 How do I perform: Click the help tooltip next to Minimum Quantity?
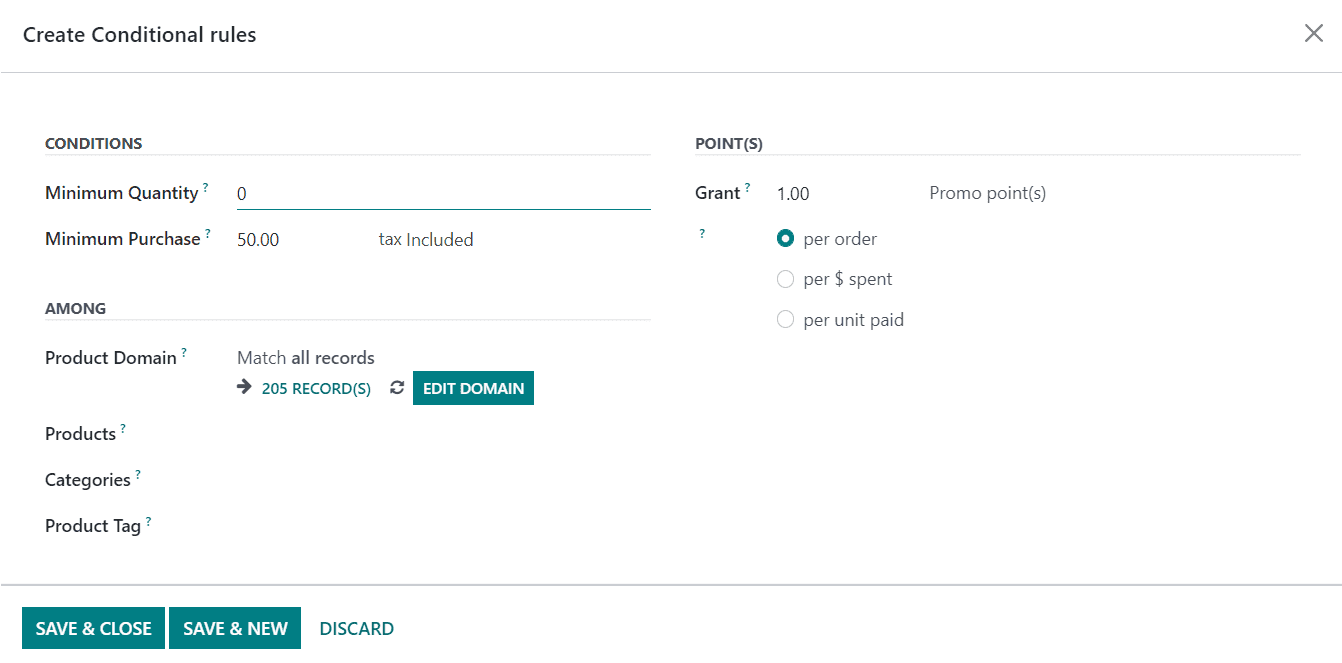[x=206, y=187]
